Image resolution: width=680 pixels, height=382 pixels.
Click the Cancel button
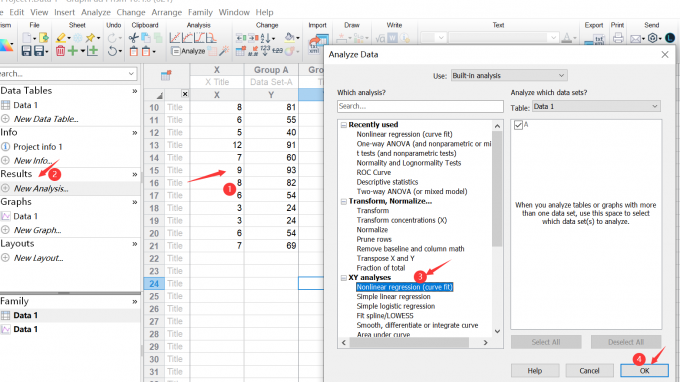tap(589, 371)
